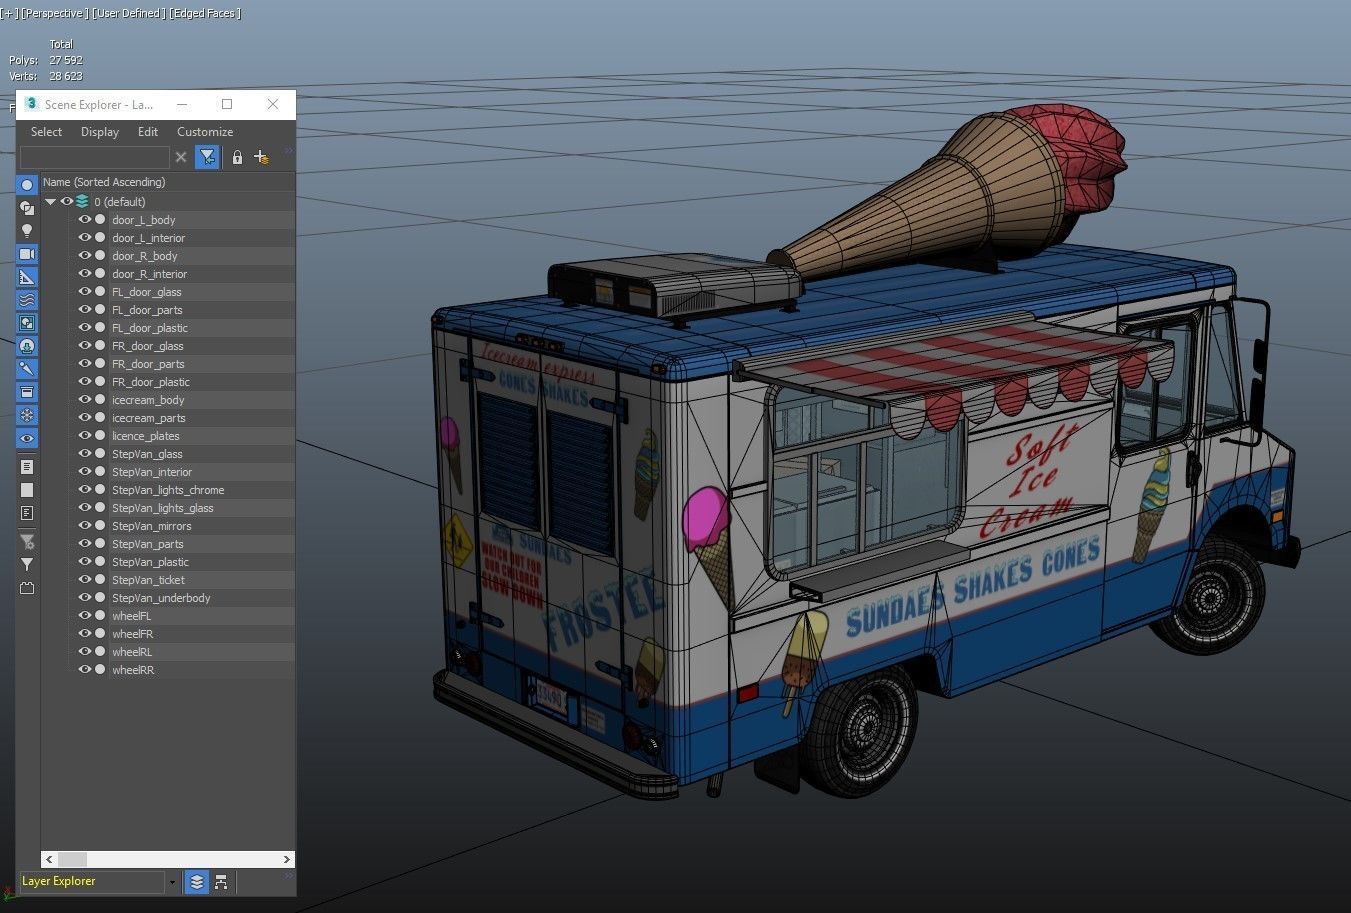Toggle visibility of wheelRR
Viewport: 1351px width, 913px height.
click(84, 670)
